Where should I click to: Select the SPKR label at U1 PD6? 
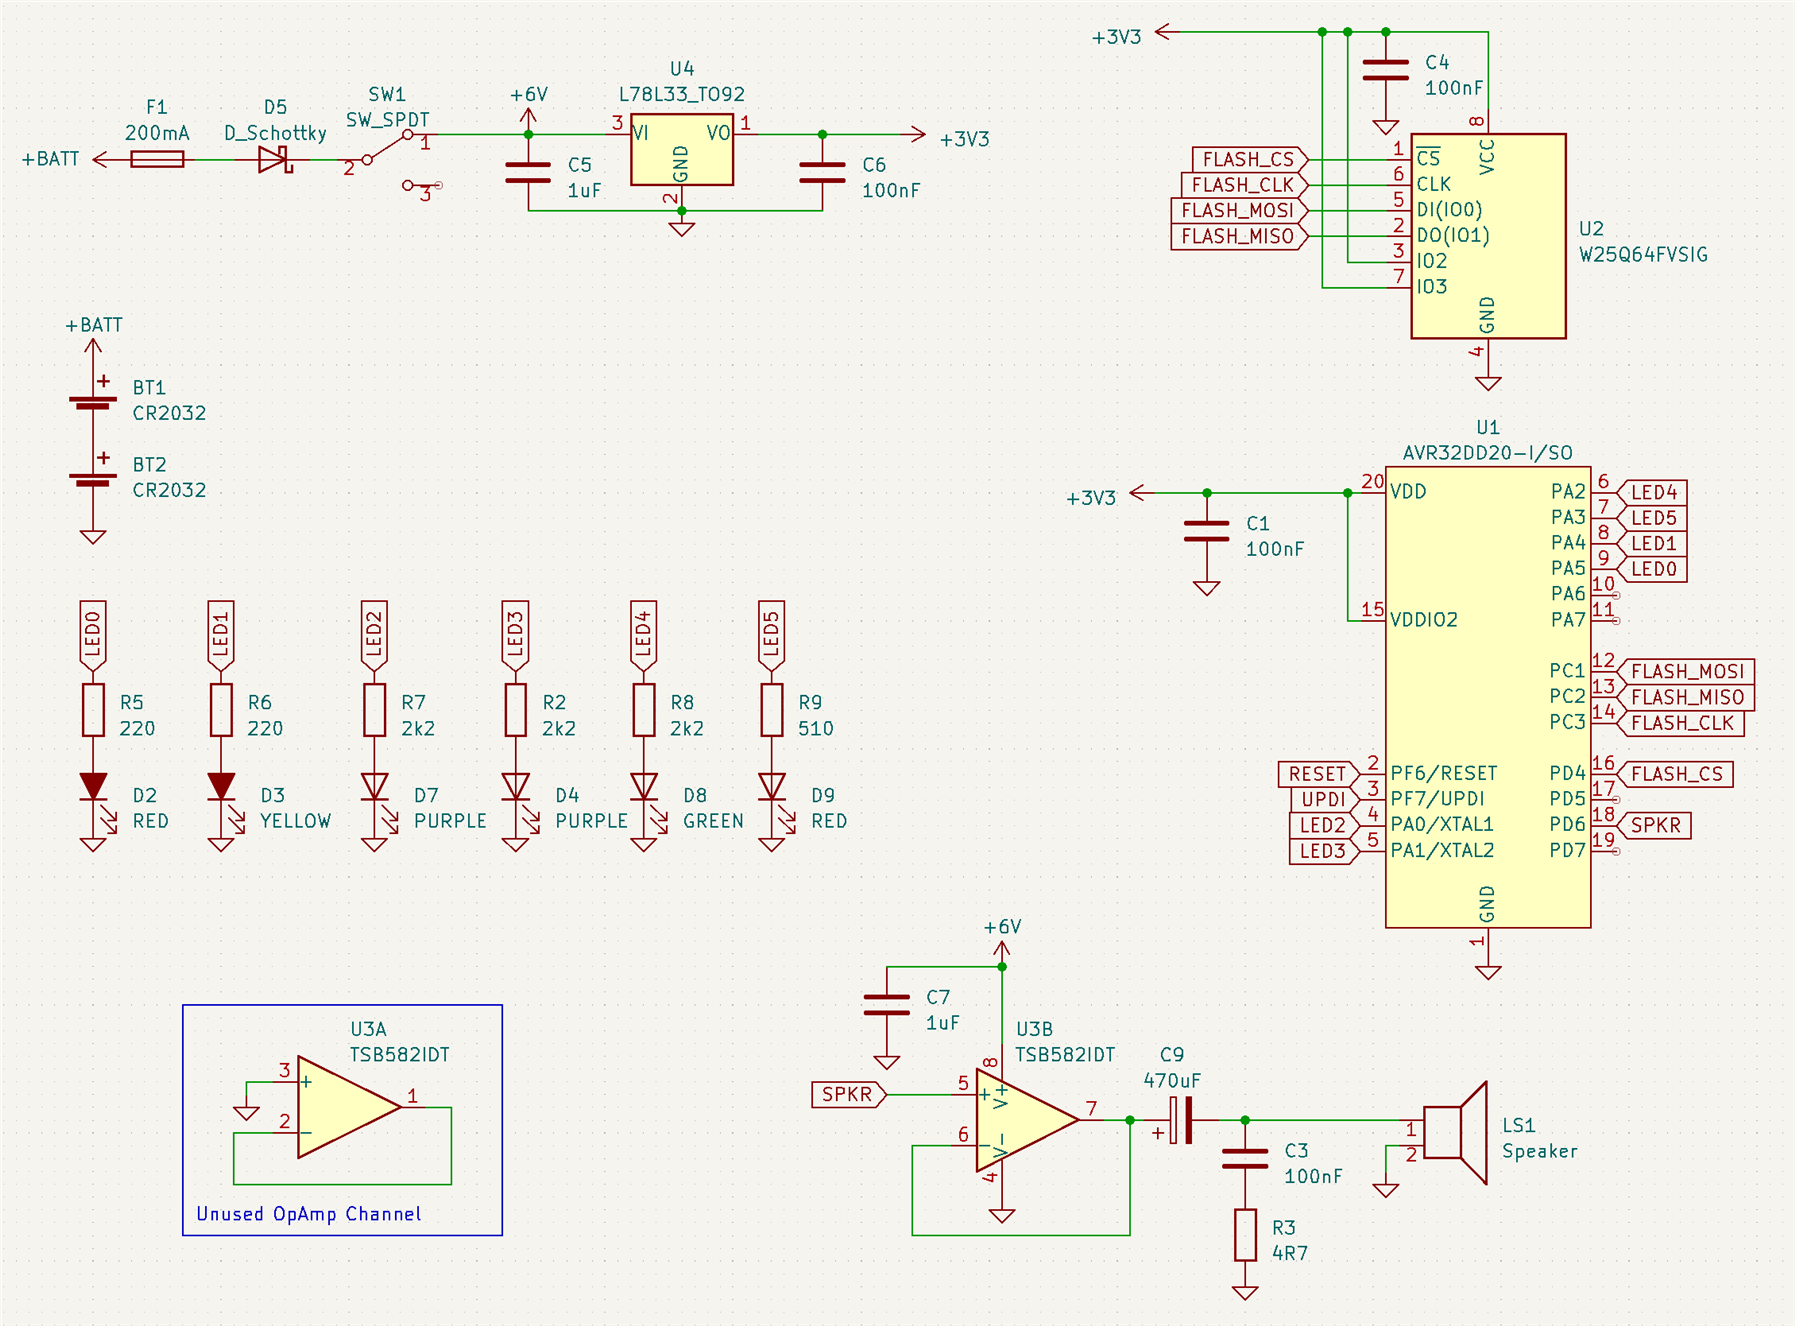click(x=1654, y=825)
